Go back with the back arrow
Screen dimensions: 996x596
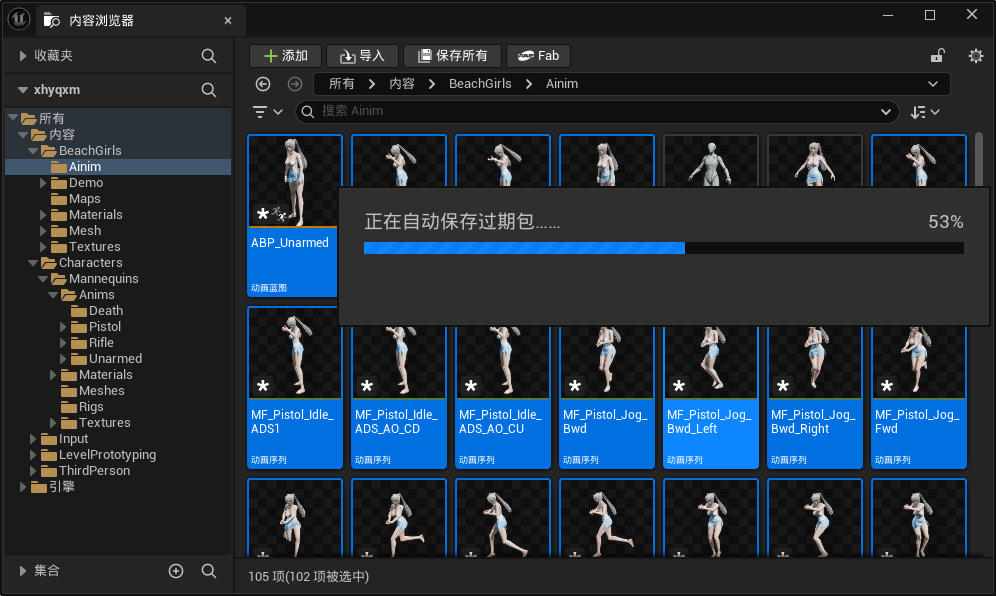(263, 84)
